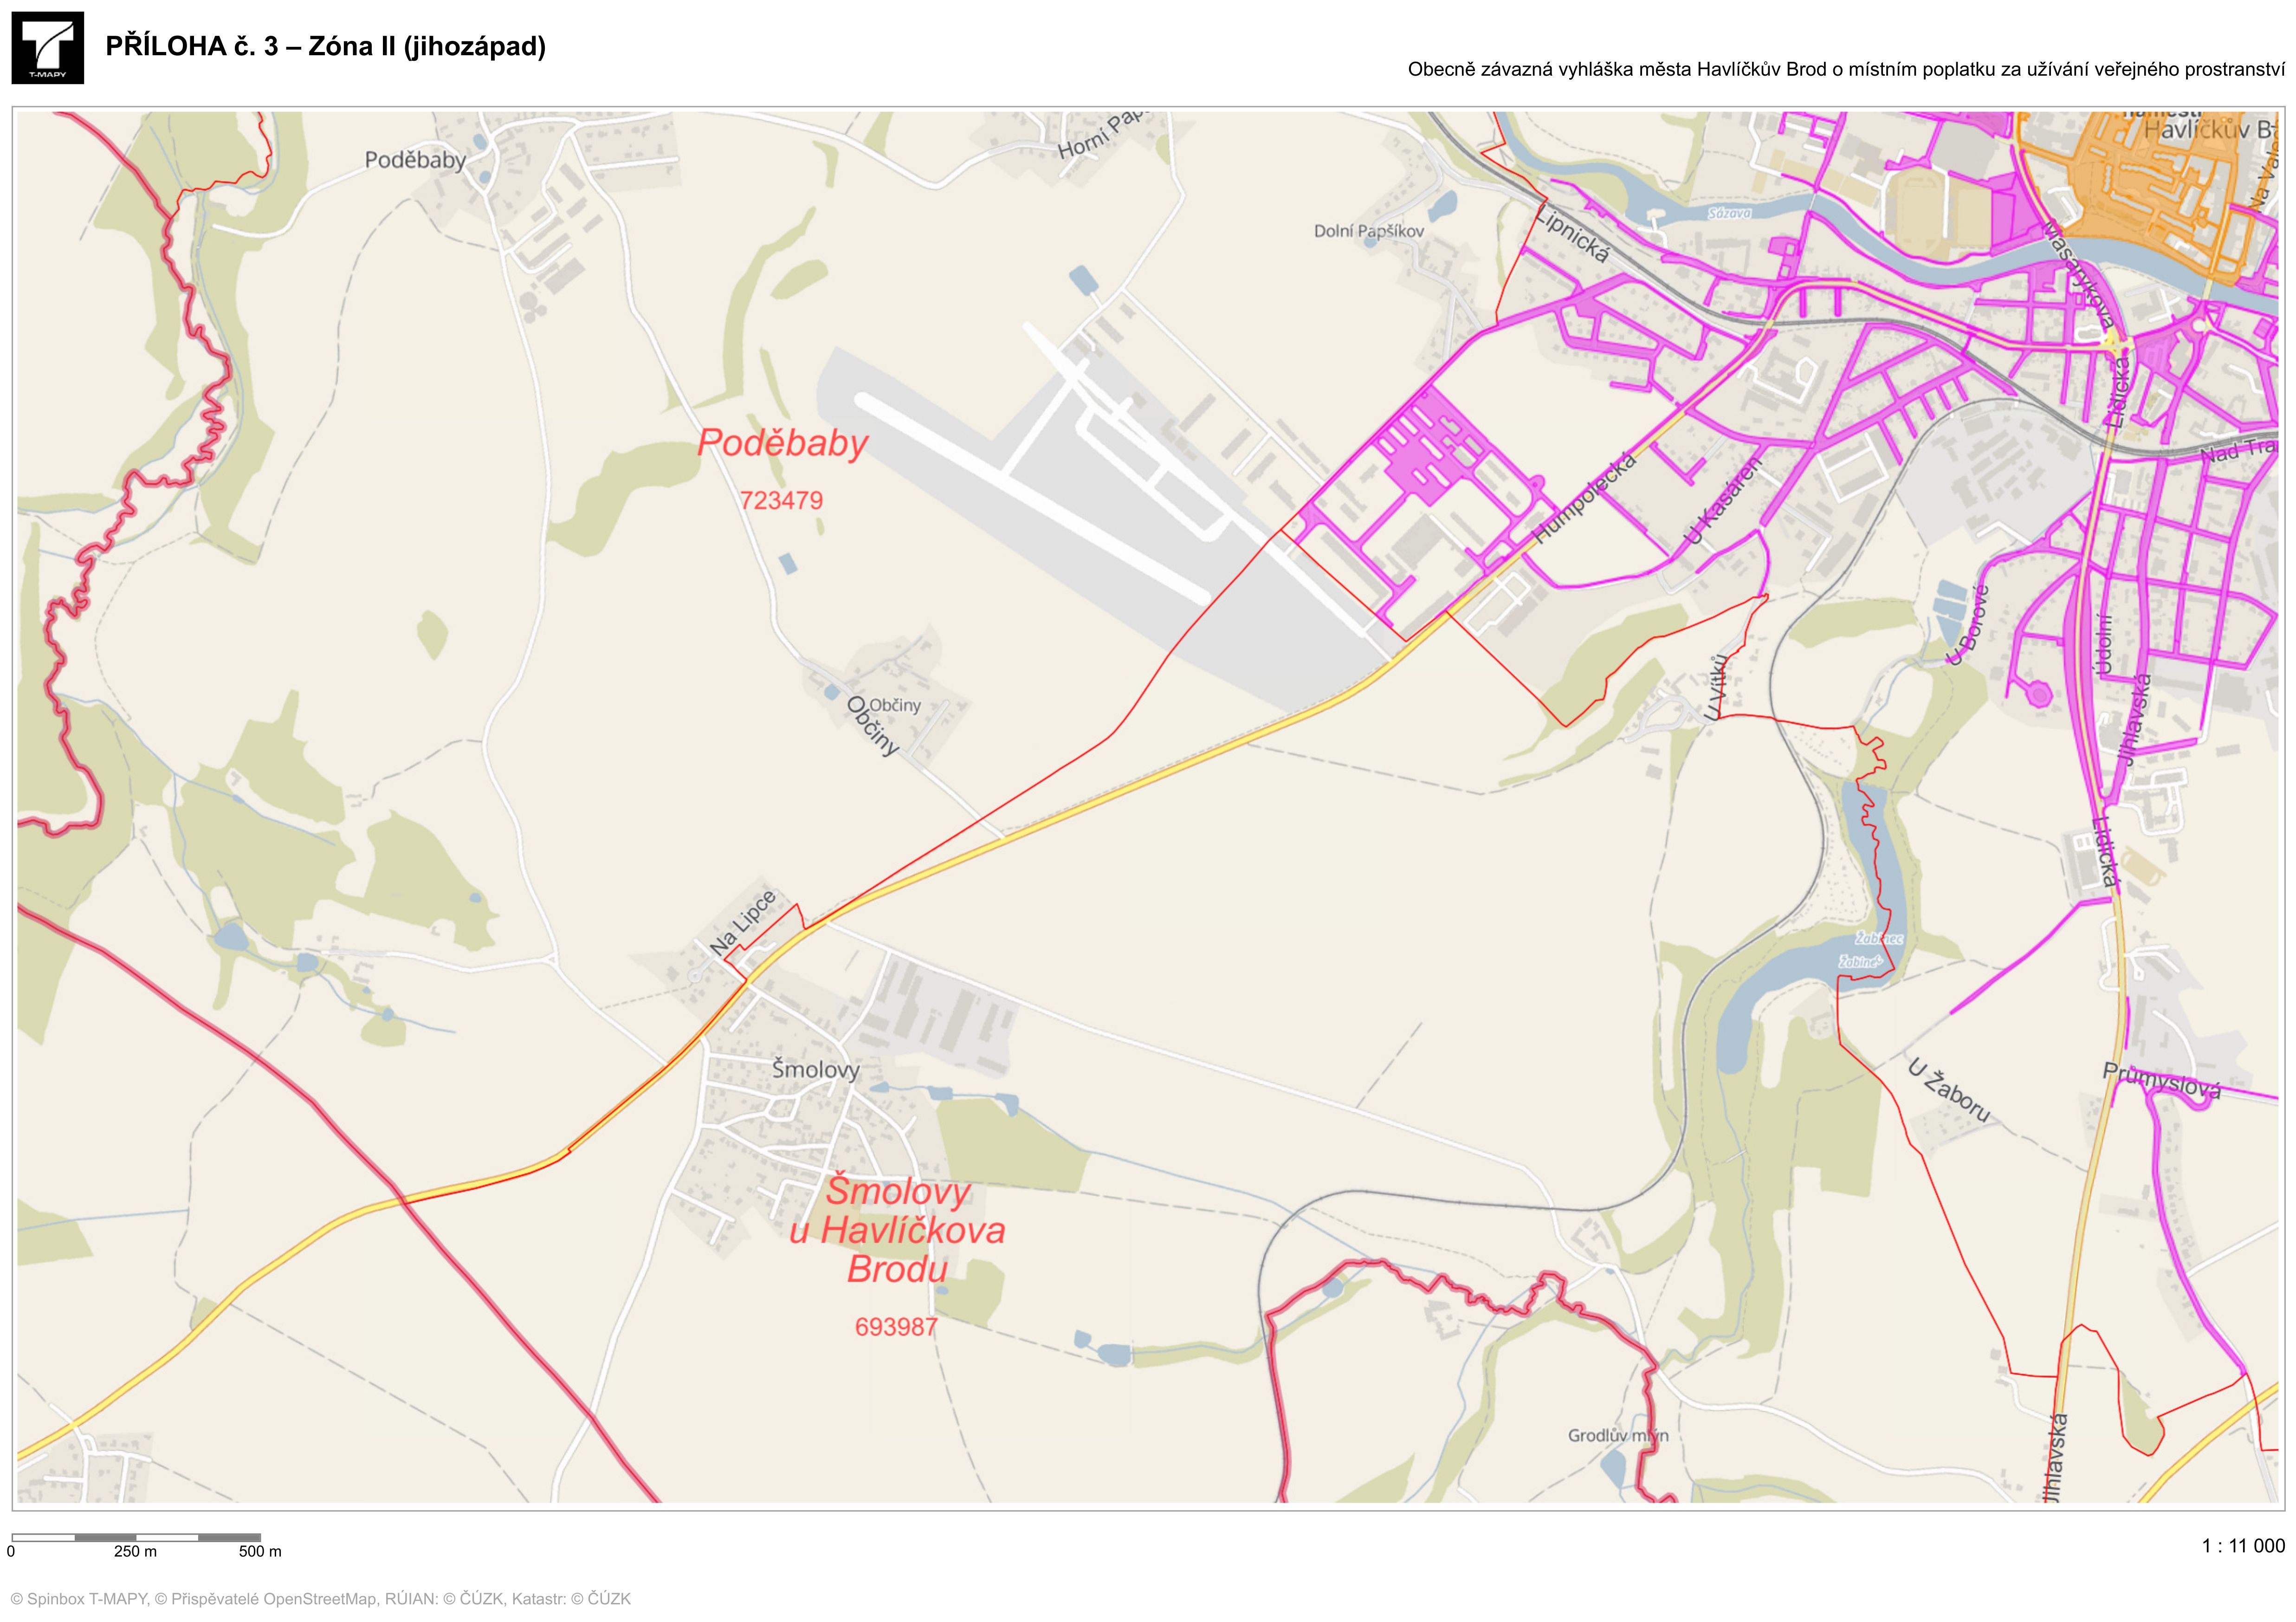Click cadastral number 693987
2296x1622 pixels.
(896, 1327)
